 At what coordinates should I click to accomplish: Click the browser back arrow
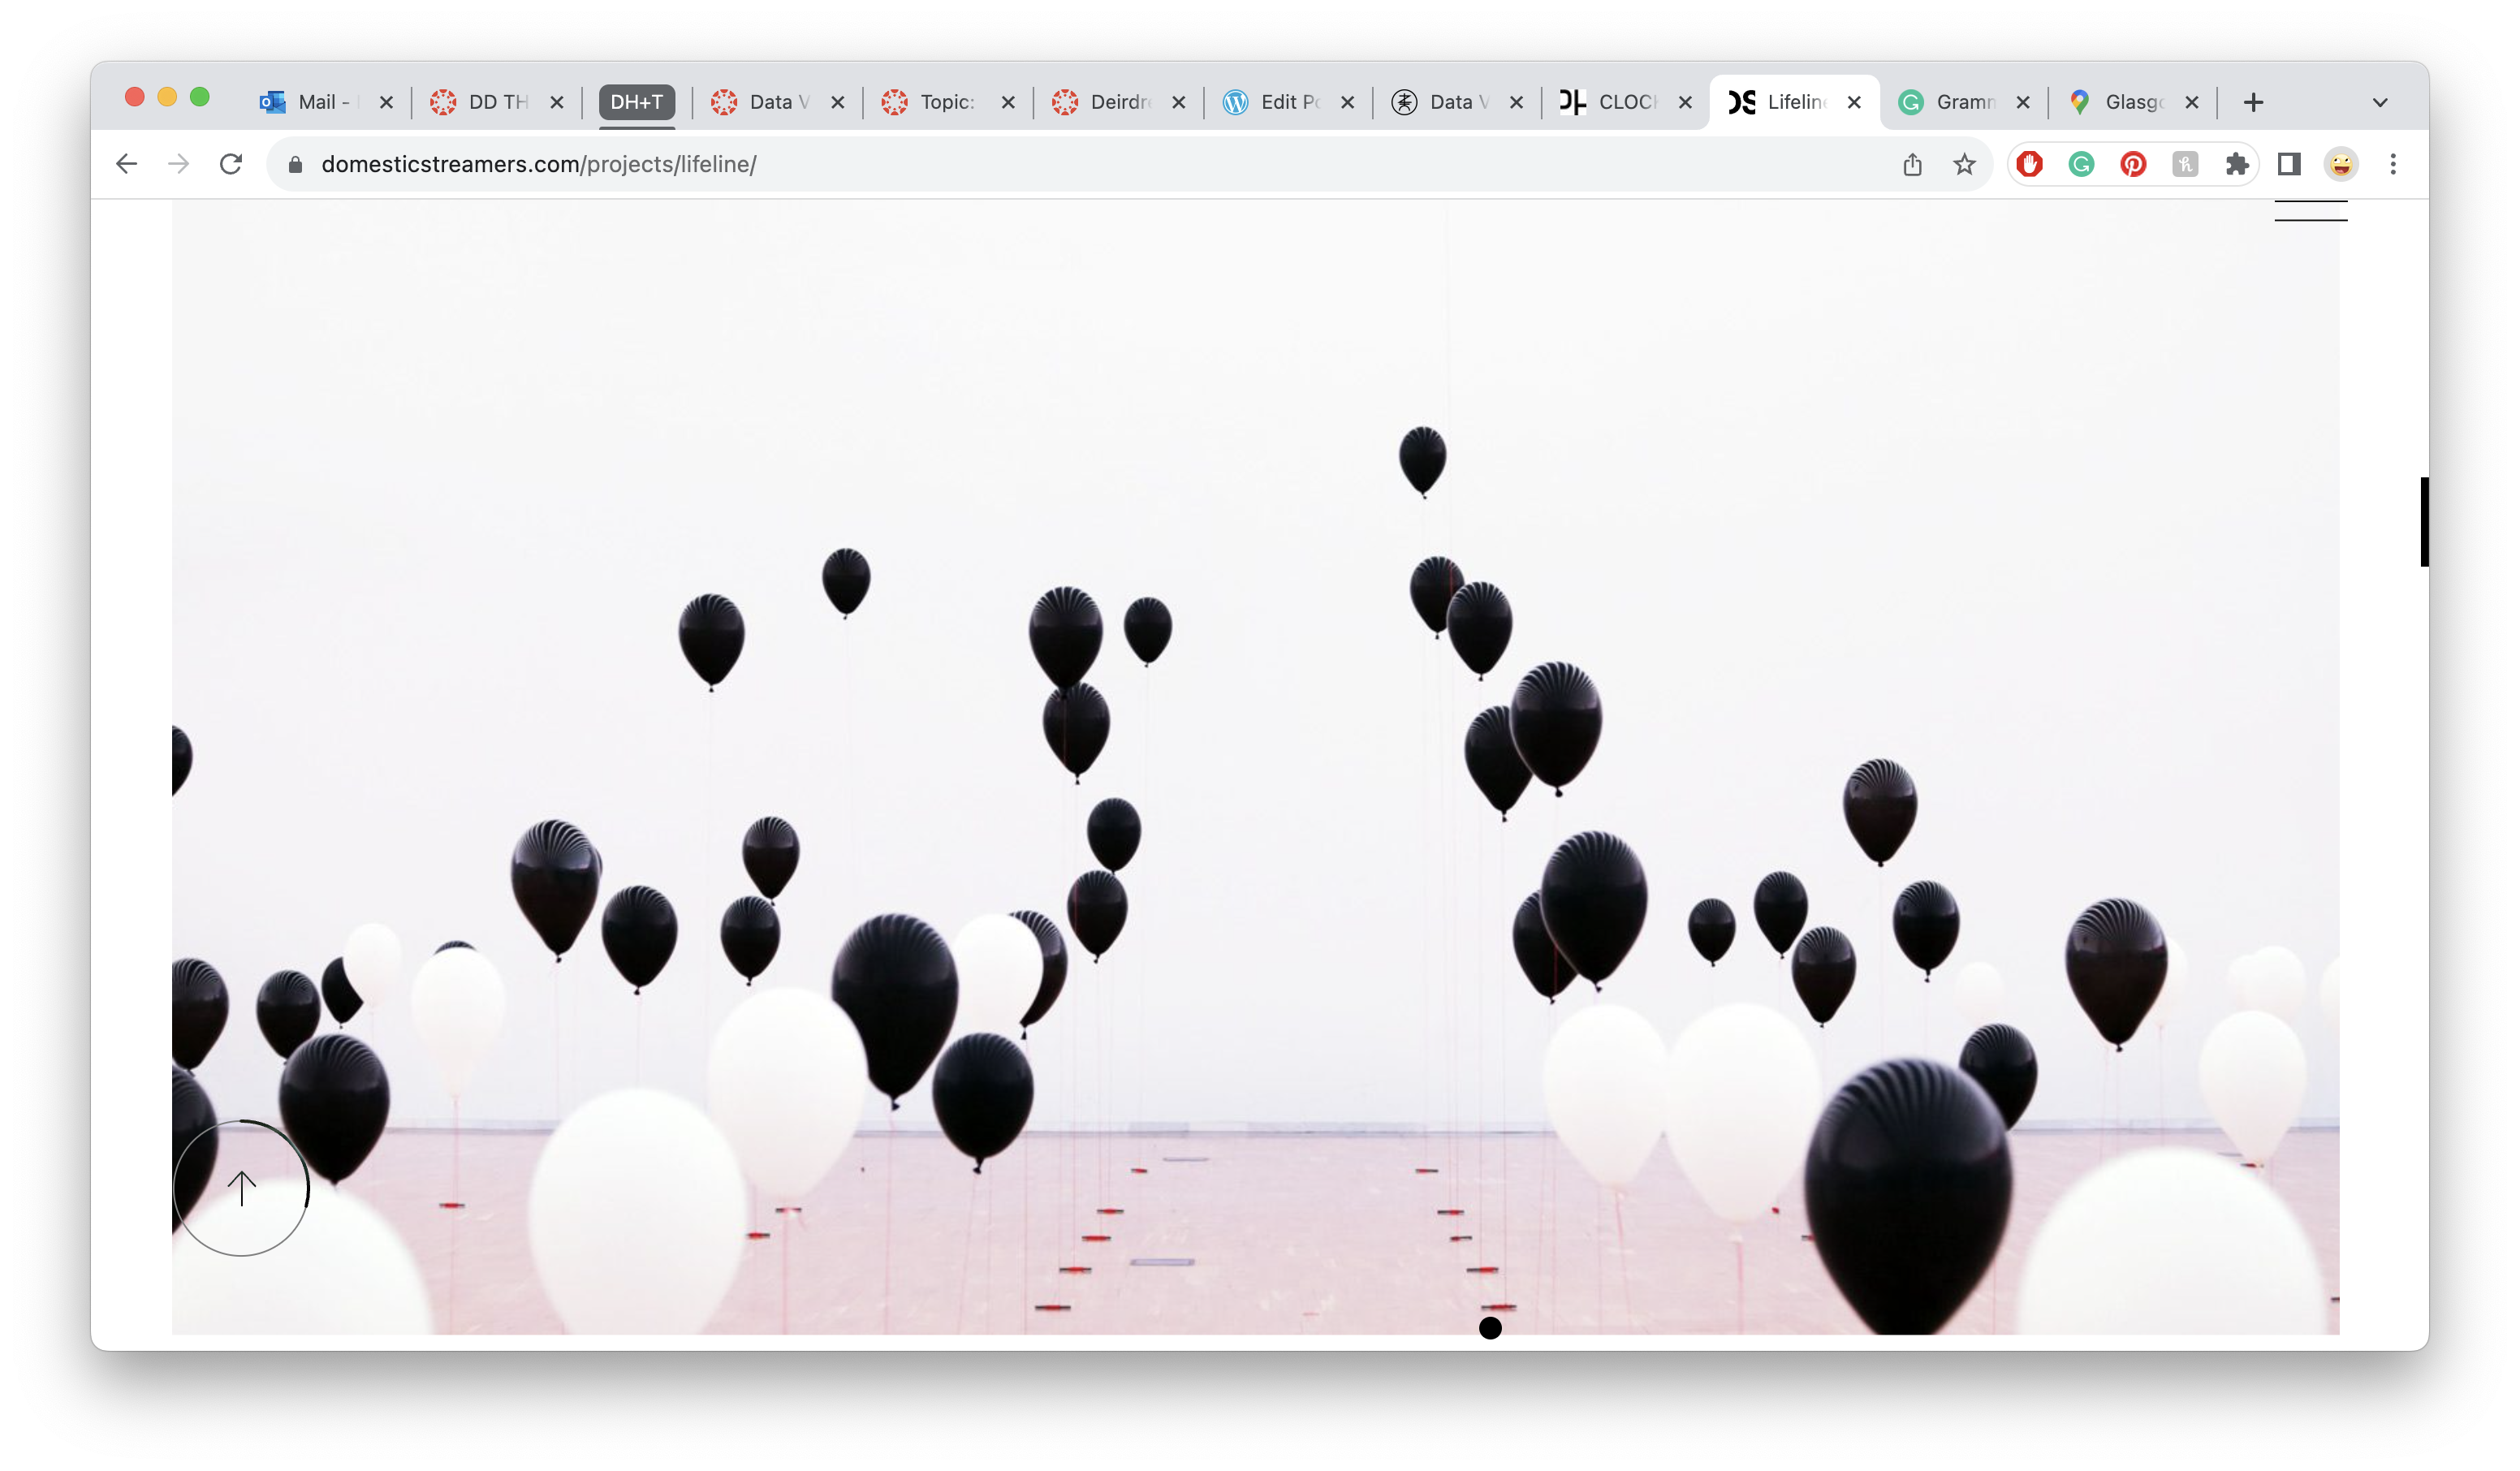coord(126,164)
